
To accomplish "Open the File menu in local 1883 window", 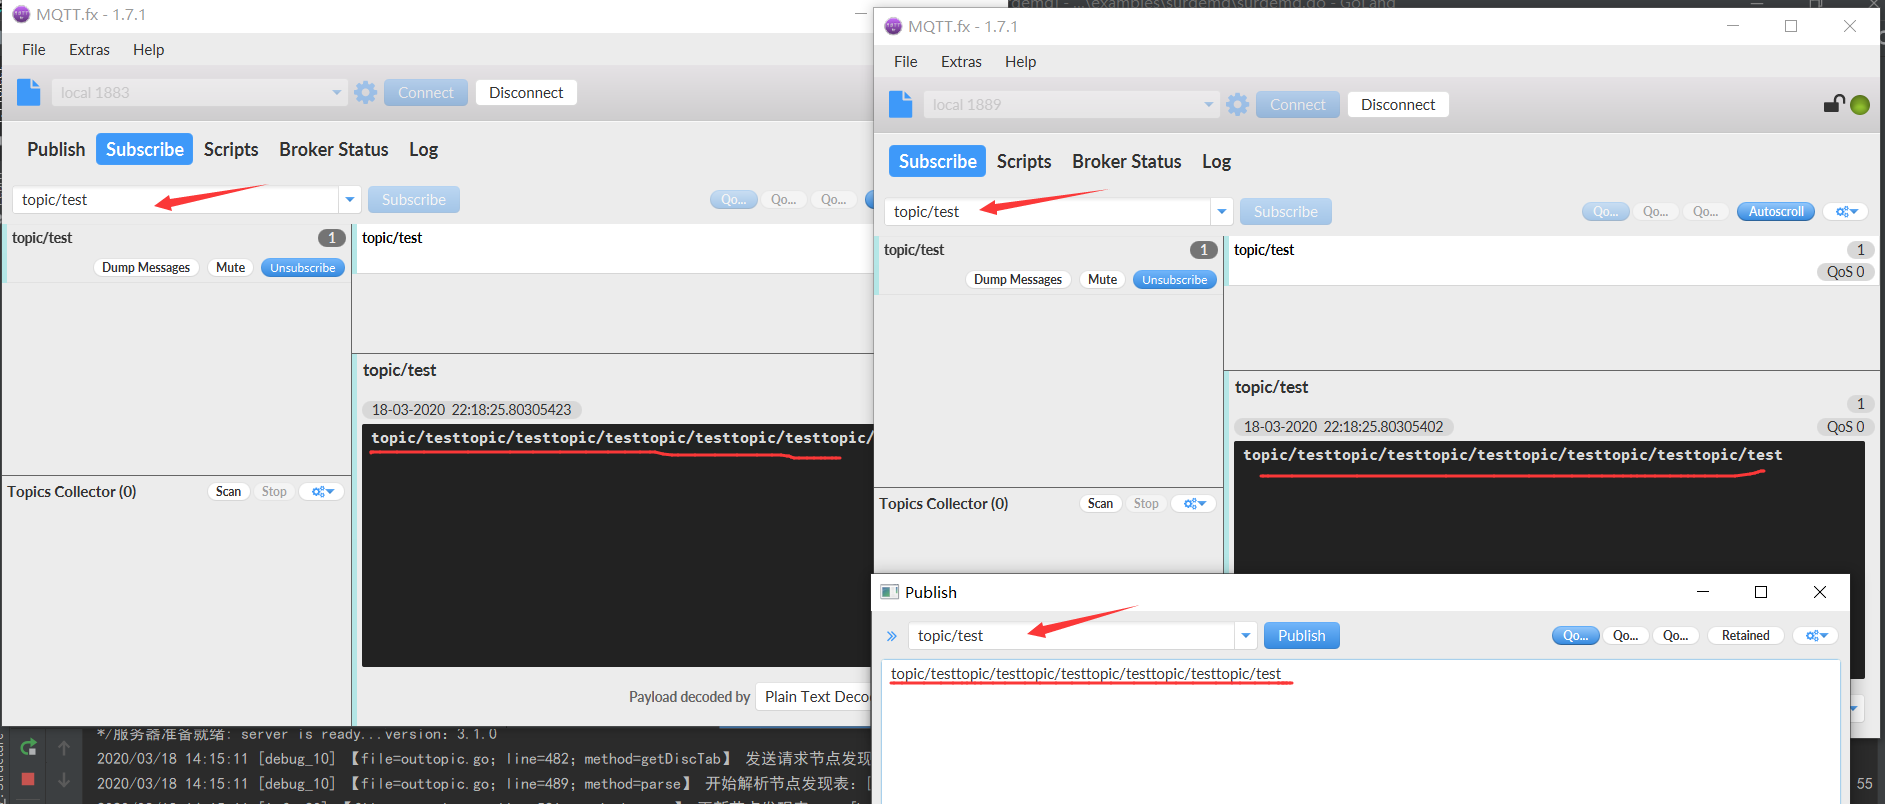I will coord(34,50).
